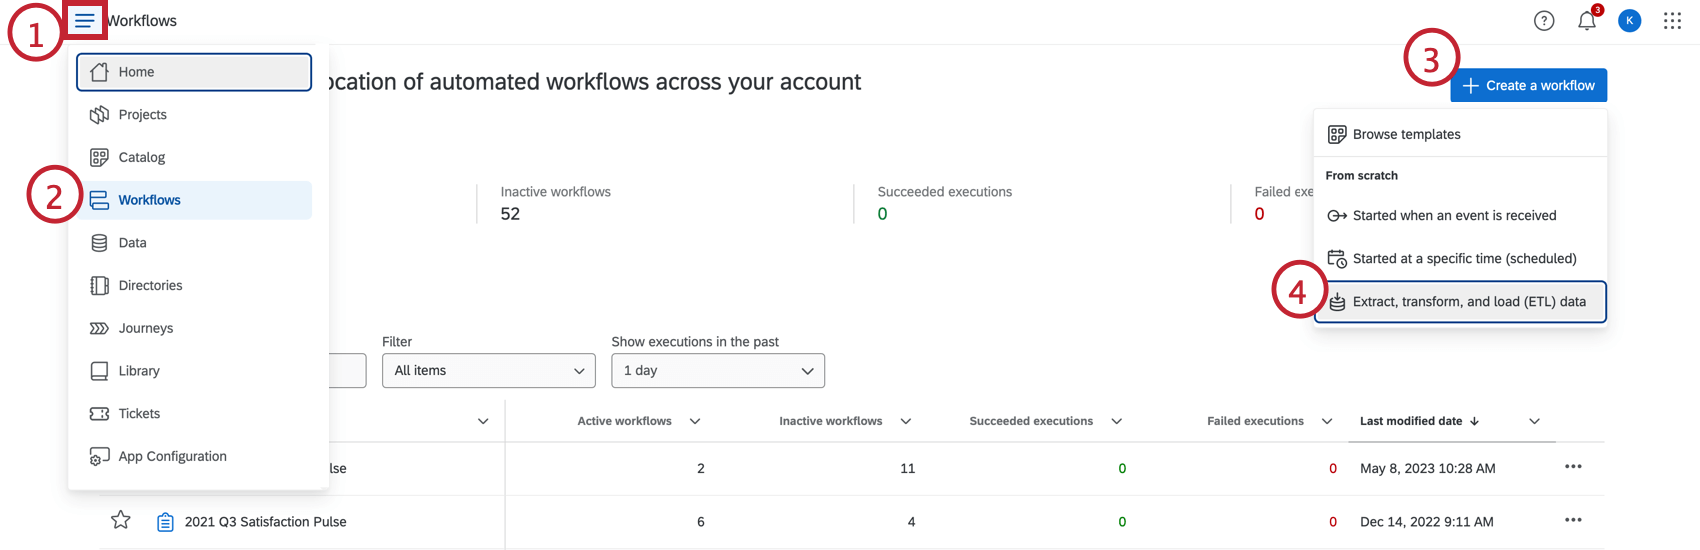The height and width of the screenshot is (550, 1700).
Task: Open Catalog from the navigation menu
Action: (x=141, y=158)
